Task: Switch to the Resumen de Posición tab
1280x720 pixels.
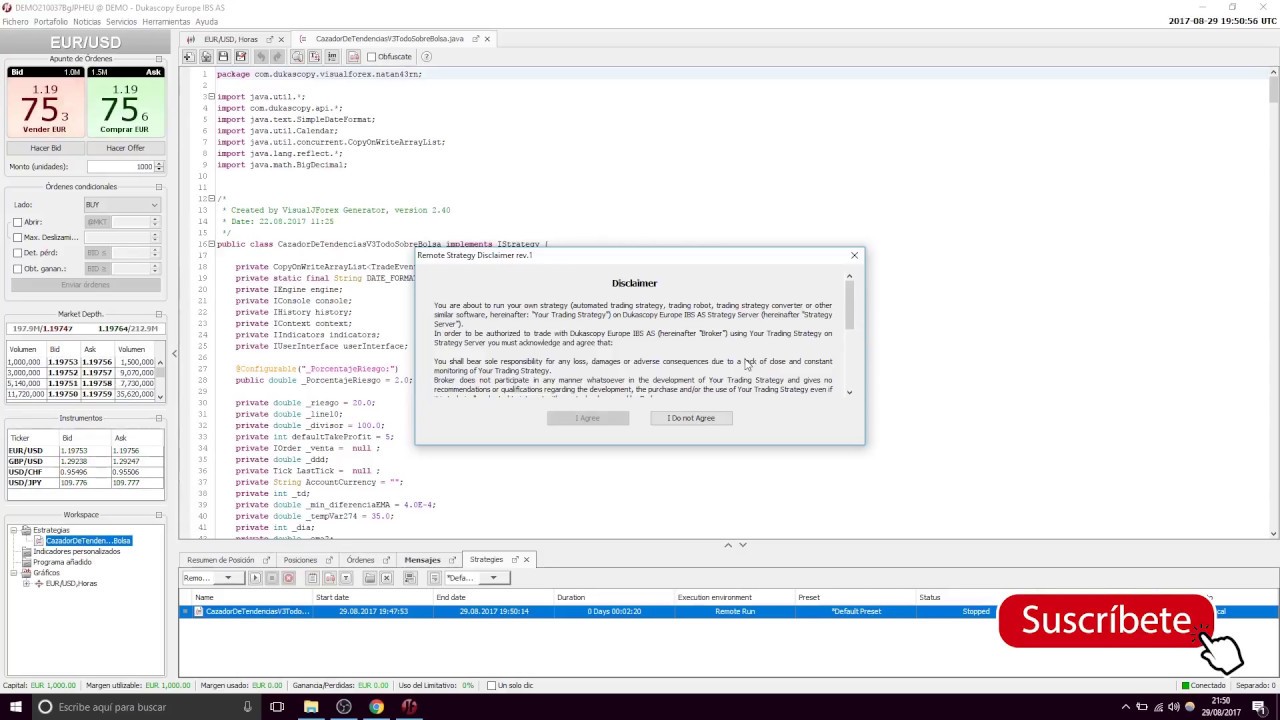Action: (220, 560)
